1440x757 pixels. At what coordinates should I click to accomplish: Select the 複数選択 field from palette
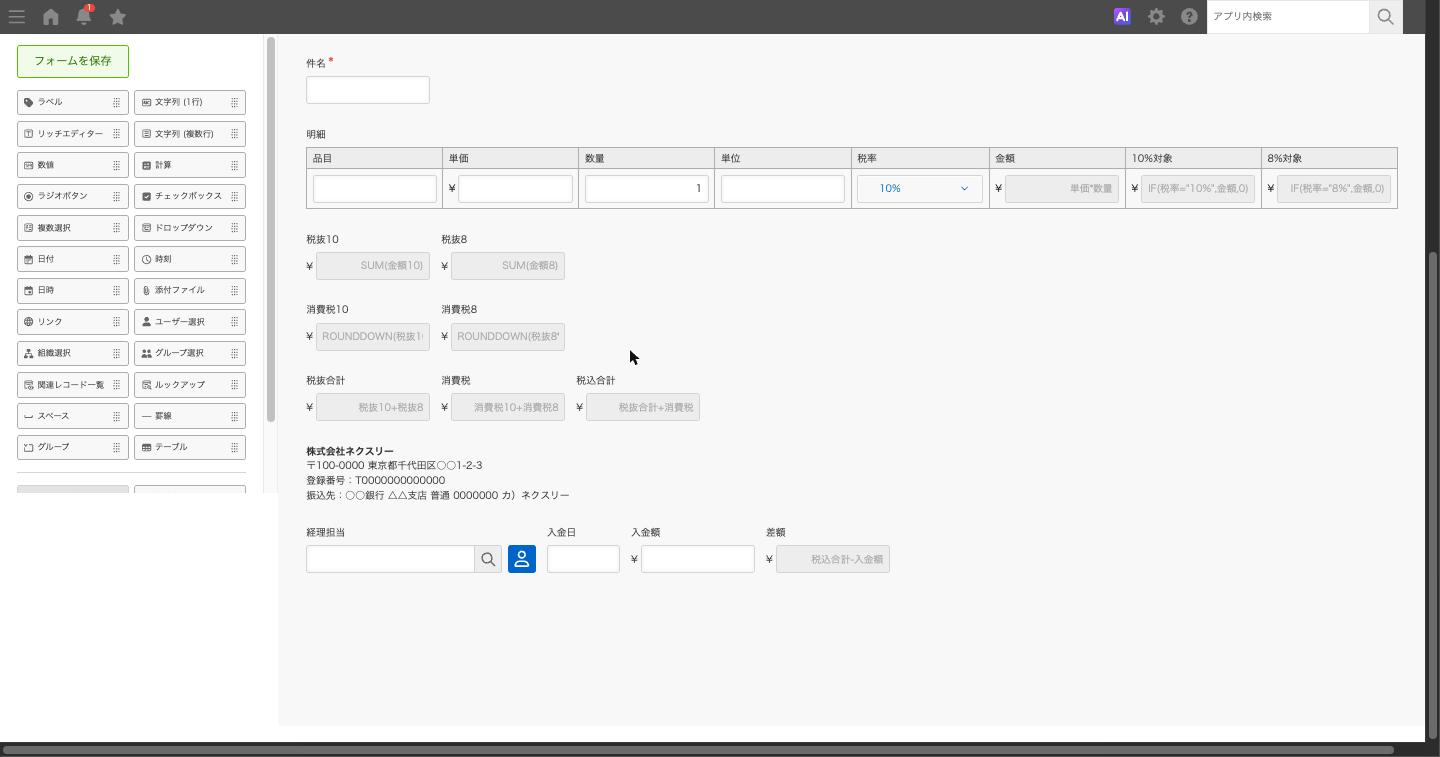(x=73, y=228)
